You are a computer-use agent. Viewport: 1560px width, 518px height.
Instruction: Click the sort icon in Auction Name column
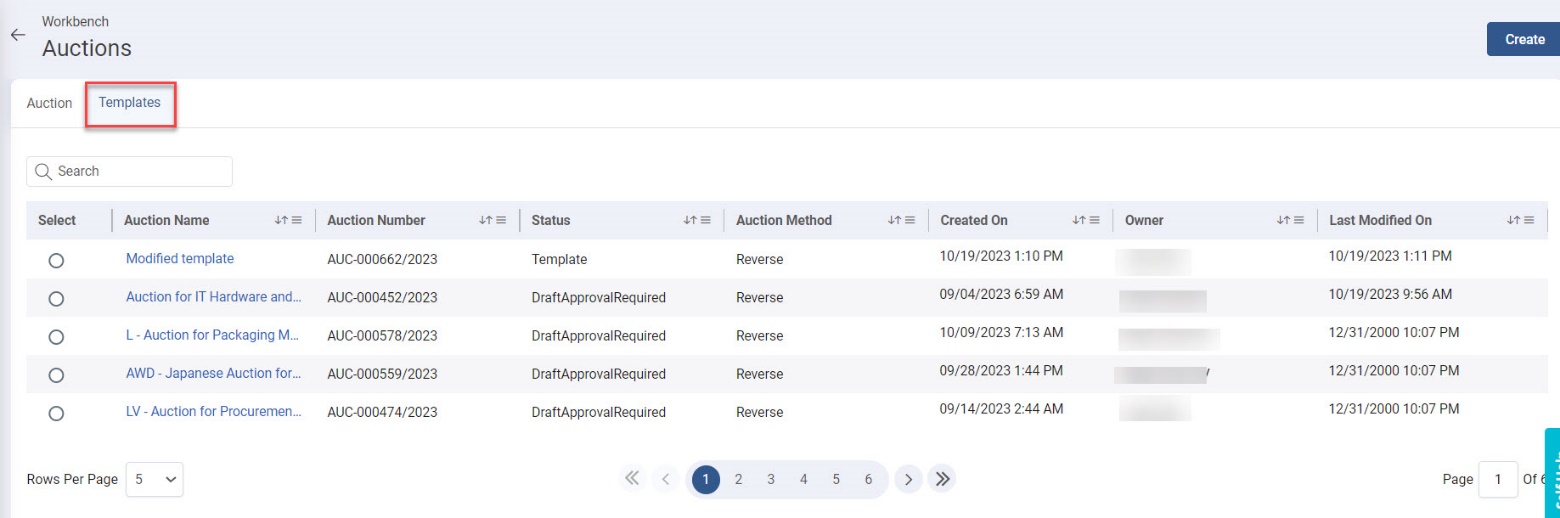(281, 220)
